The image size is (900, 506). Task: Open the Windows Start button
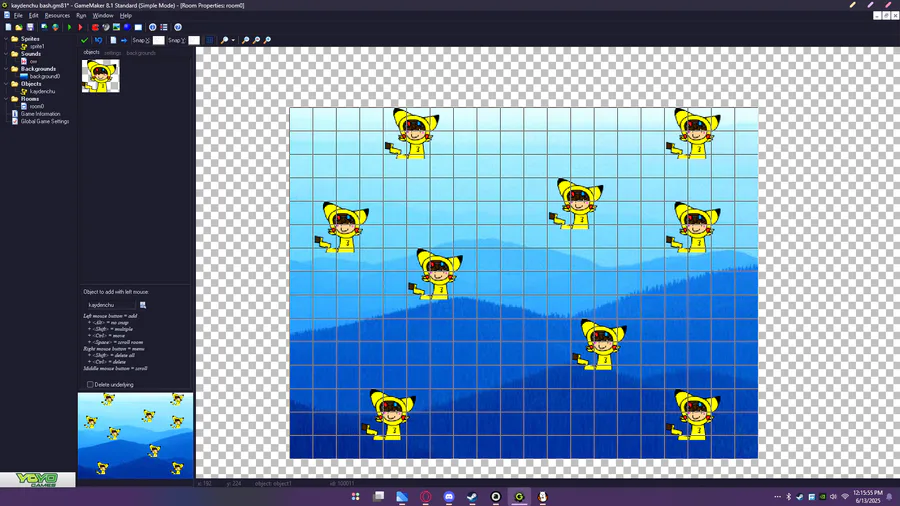point(356,496)
